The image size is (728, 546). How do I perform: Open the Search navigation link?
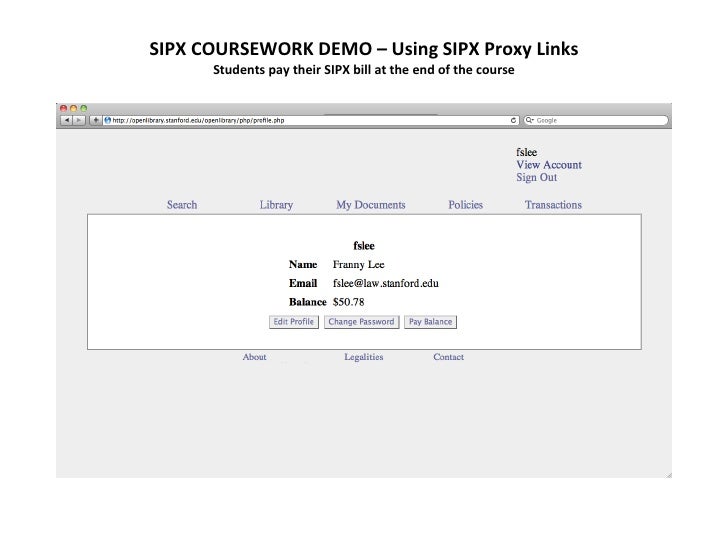coord(182,205)
